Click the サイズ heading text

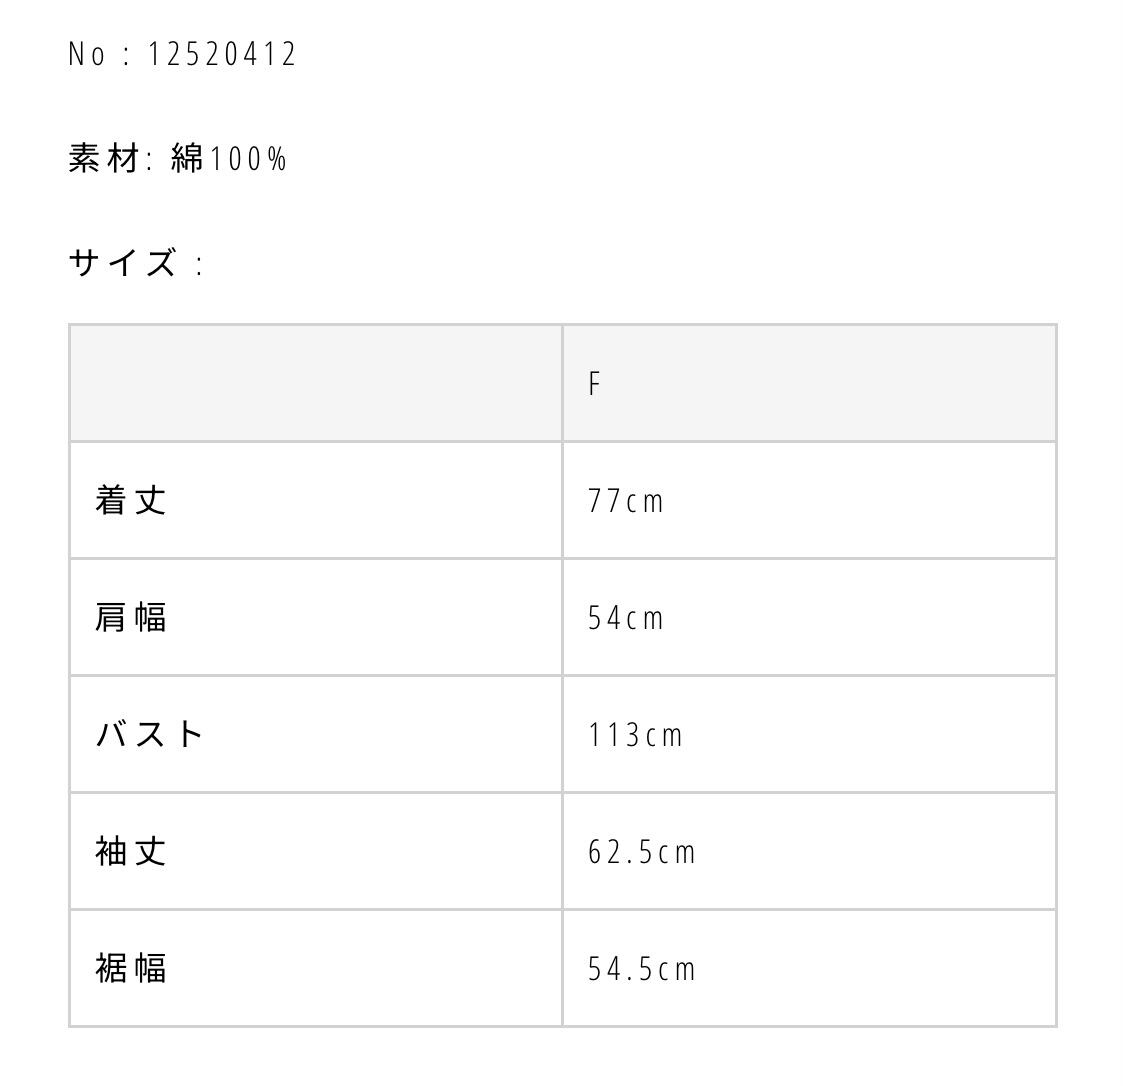[123, 263]
